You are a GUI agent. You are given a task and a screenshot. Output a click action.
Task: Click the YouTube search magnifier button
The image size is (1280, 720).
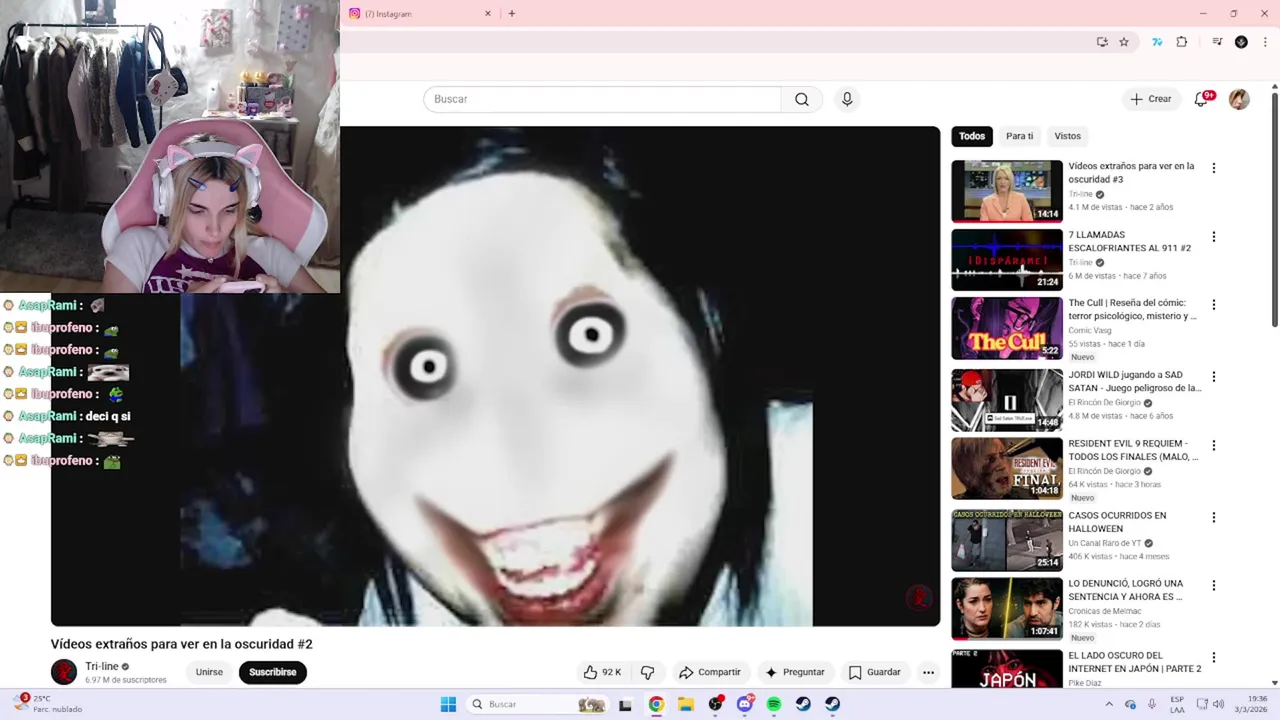click(x=801, y=99)
